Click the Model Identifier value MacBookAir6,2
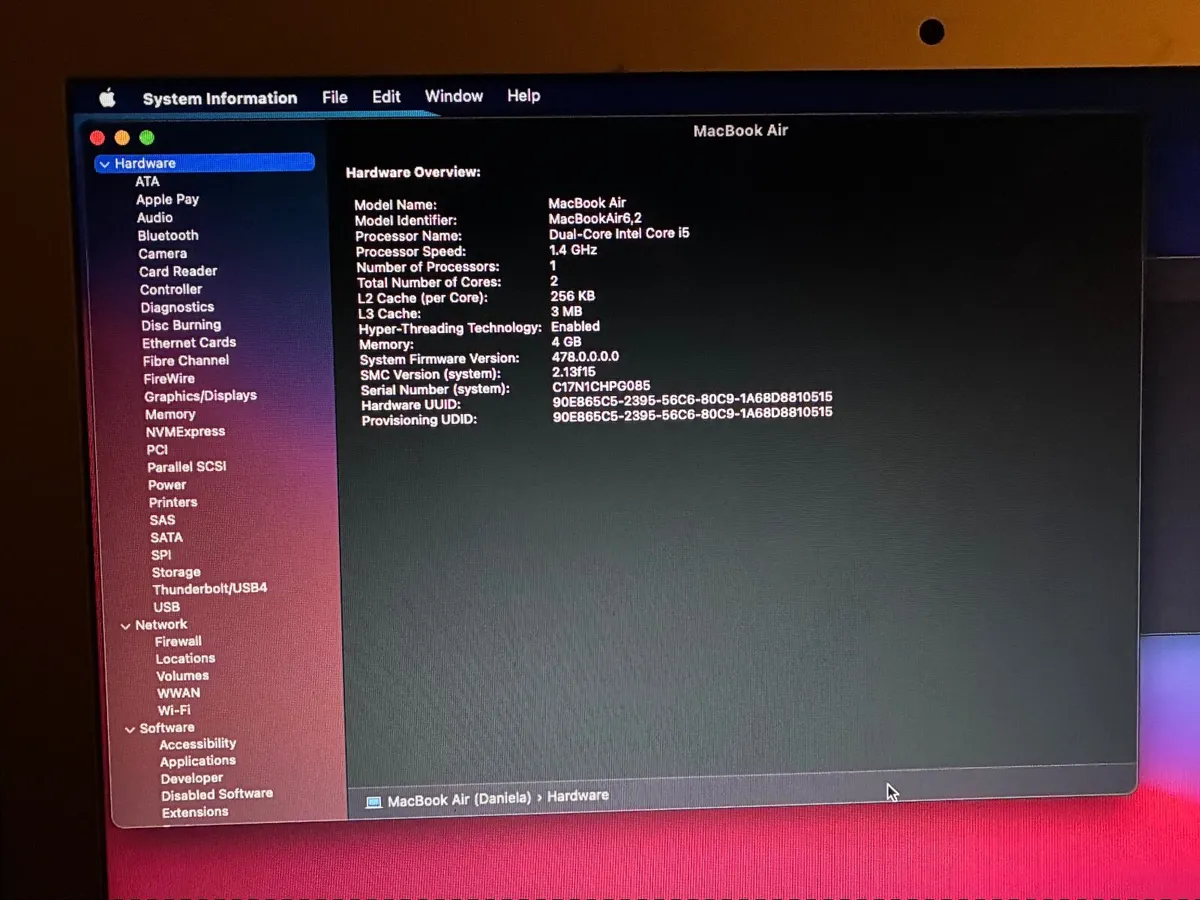This screenshot has width=1200, height=900. [x=595, y=218]
